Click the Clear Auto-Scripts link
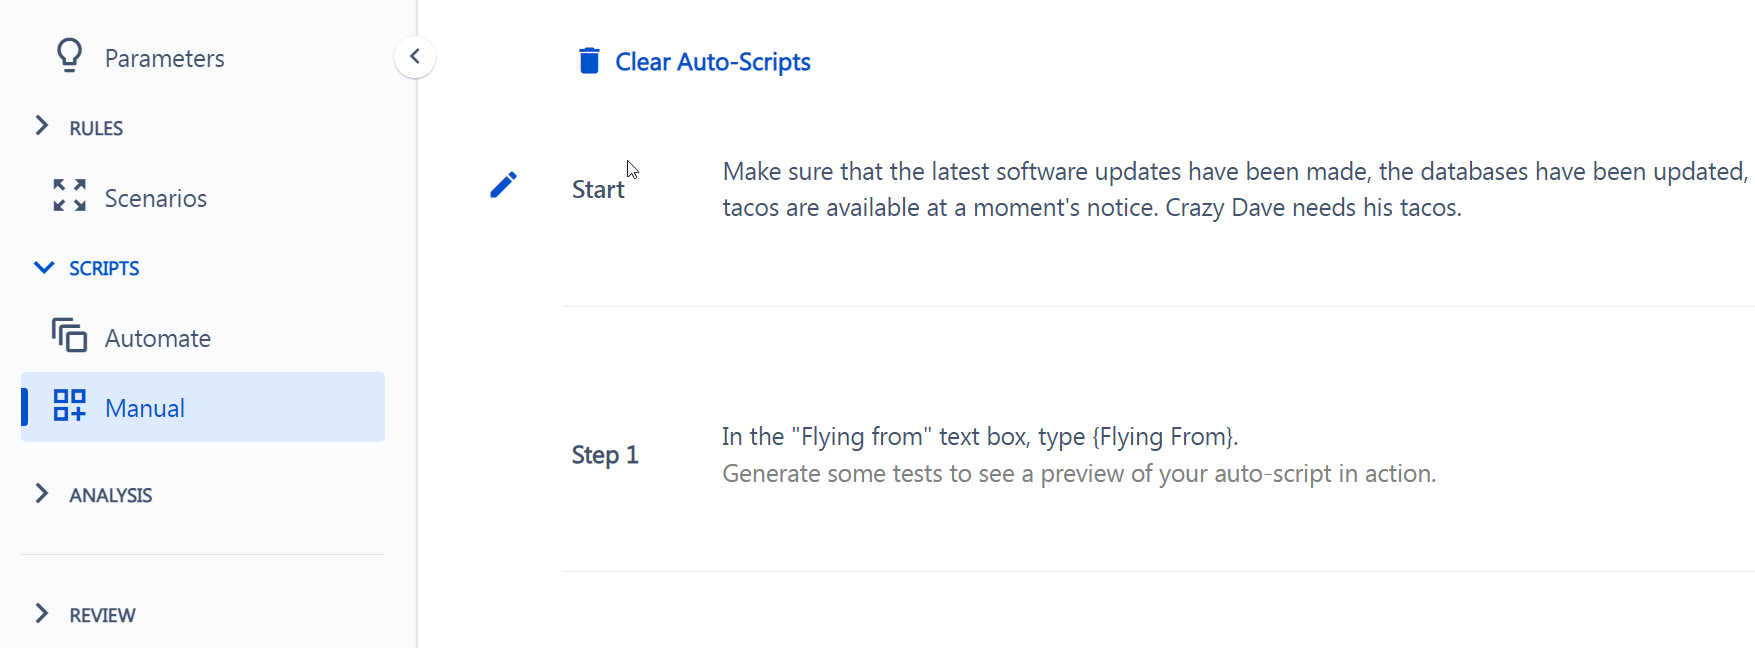Screen dimensions: 1755x648 click(x=712, y=62)
